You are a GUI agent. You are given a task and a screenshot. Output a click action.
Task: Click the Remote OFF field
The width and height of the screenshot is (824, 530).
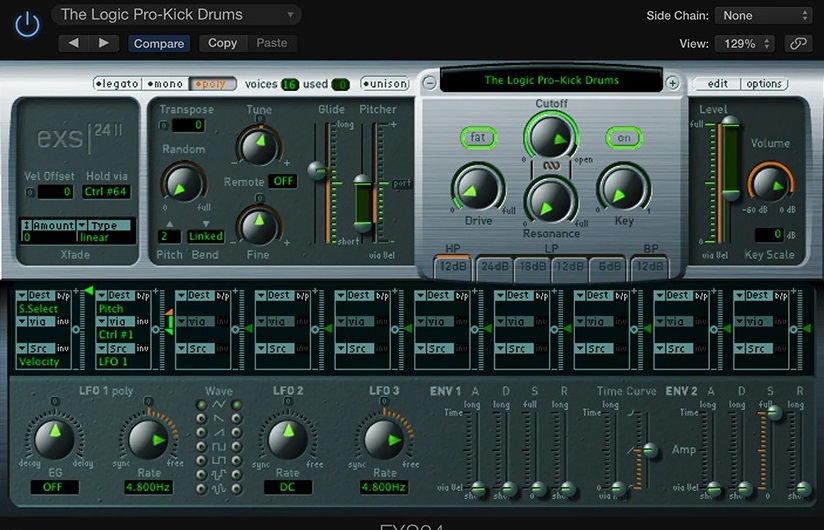click(x=283, y=181)
